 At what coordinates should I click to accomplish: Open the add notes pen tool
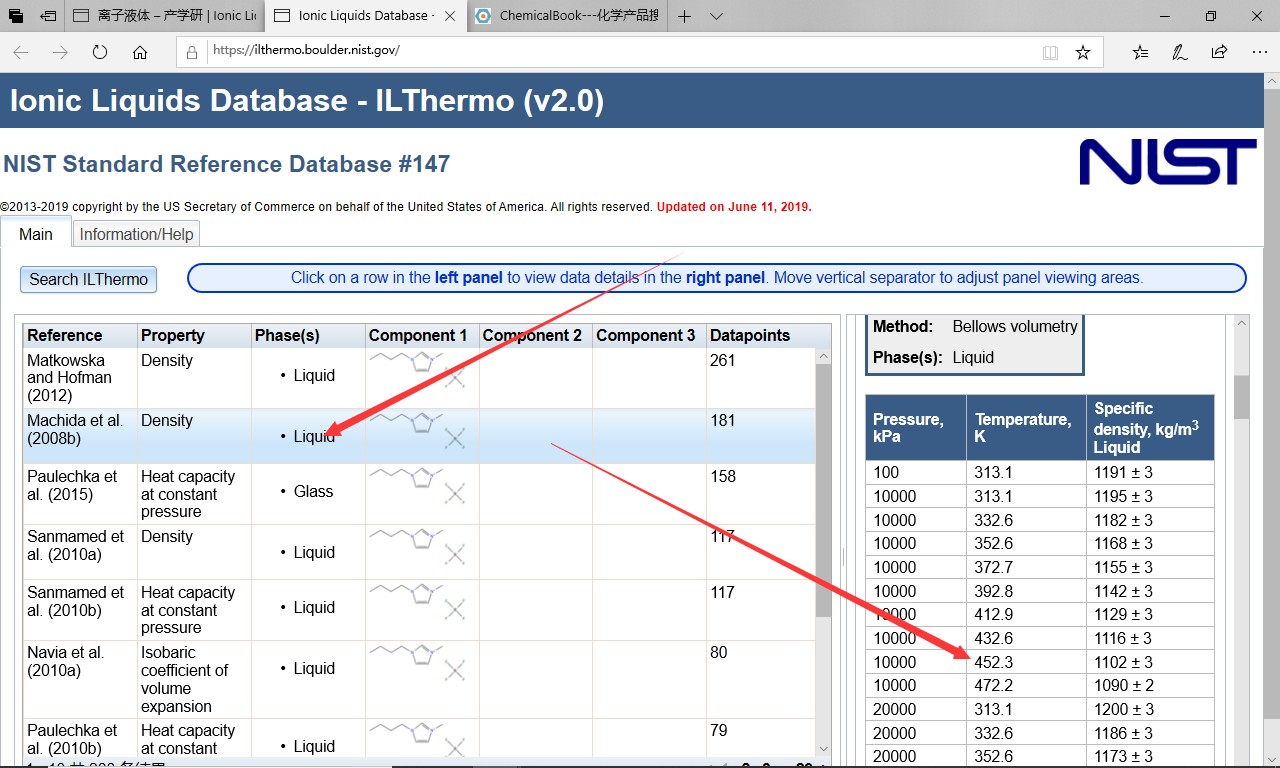(x=1180, y=52)
